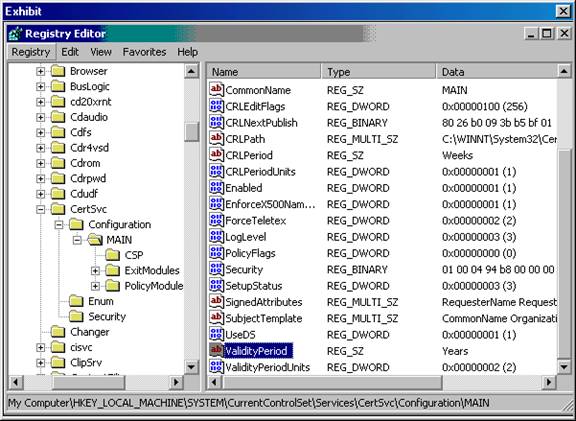Click the CSP folder icon
The height and width of the screenshot is (421, 576).
(112, 255)
